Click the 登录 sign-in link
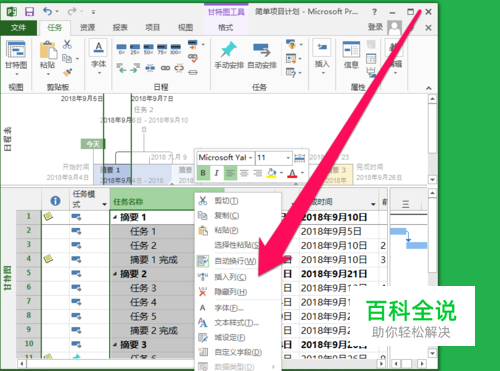The width and height of the screenshot is (500, 371). point(375,27)
